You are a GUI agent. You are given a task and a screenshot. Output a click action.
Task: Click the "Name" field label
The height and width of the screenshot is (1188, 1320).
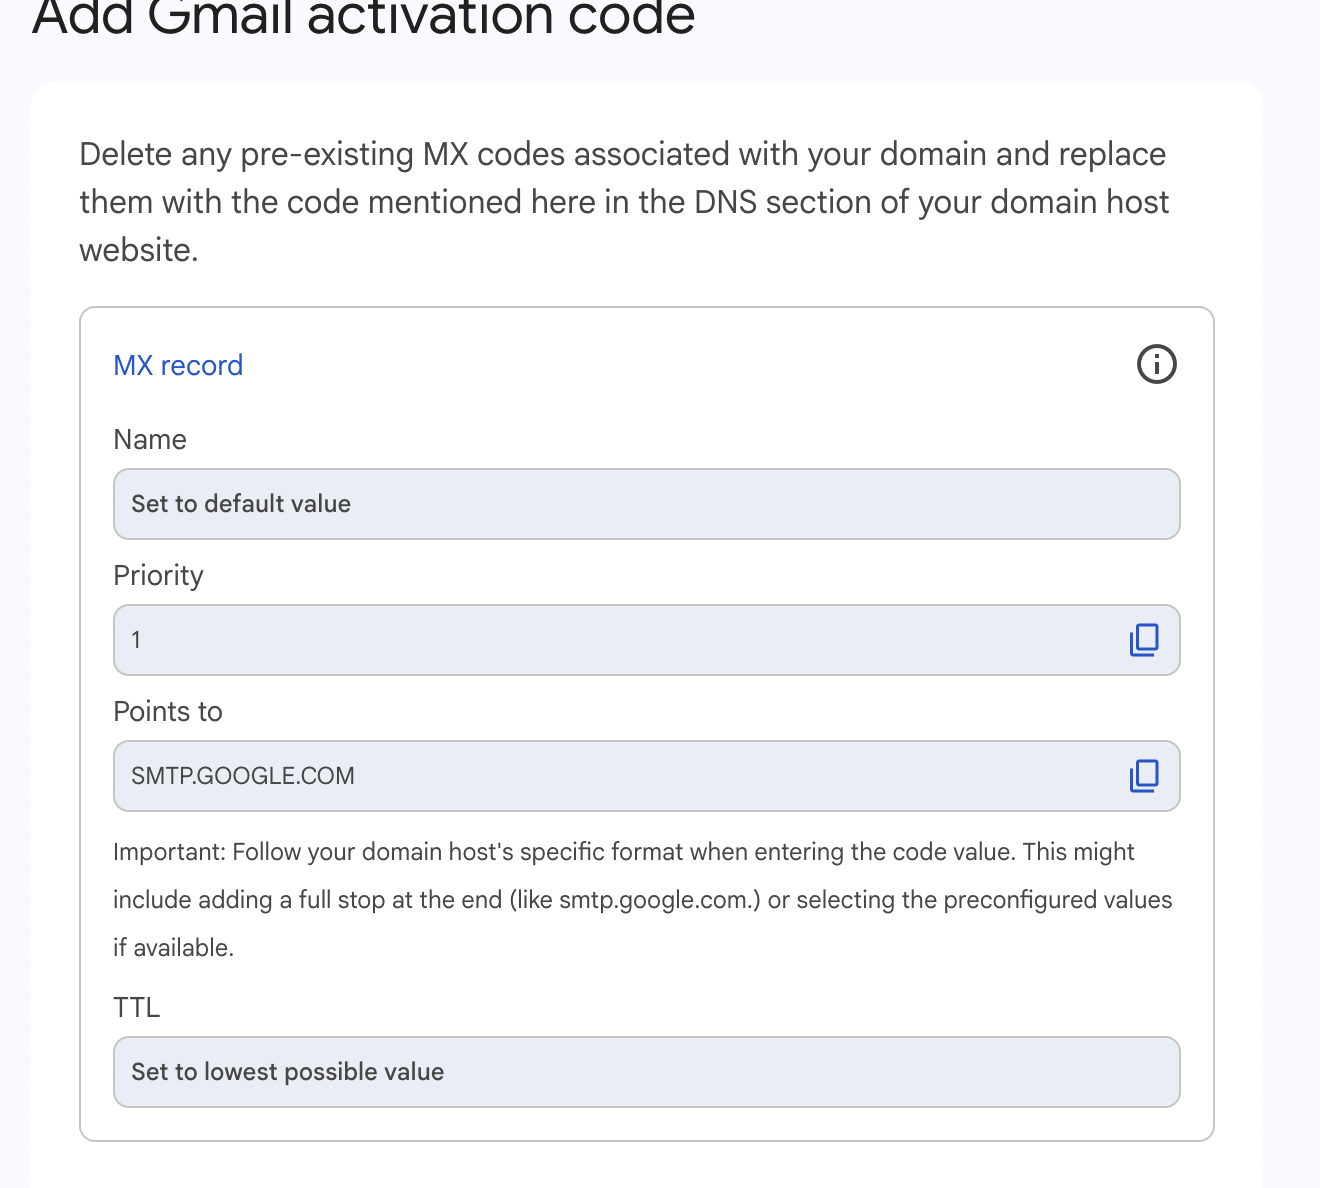150,439
